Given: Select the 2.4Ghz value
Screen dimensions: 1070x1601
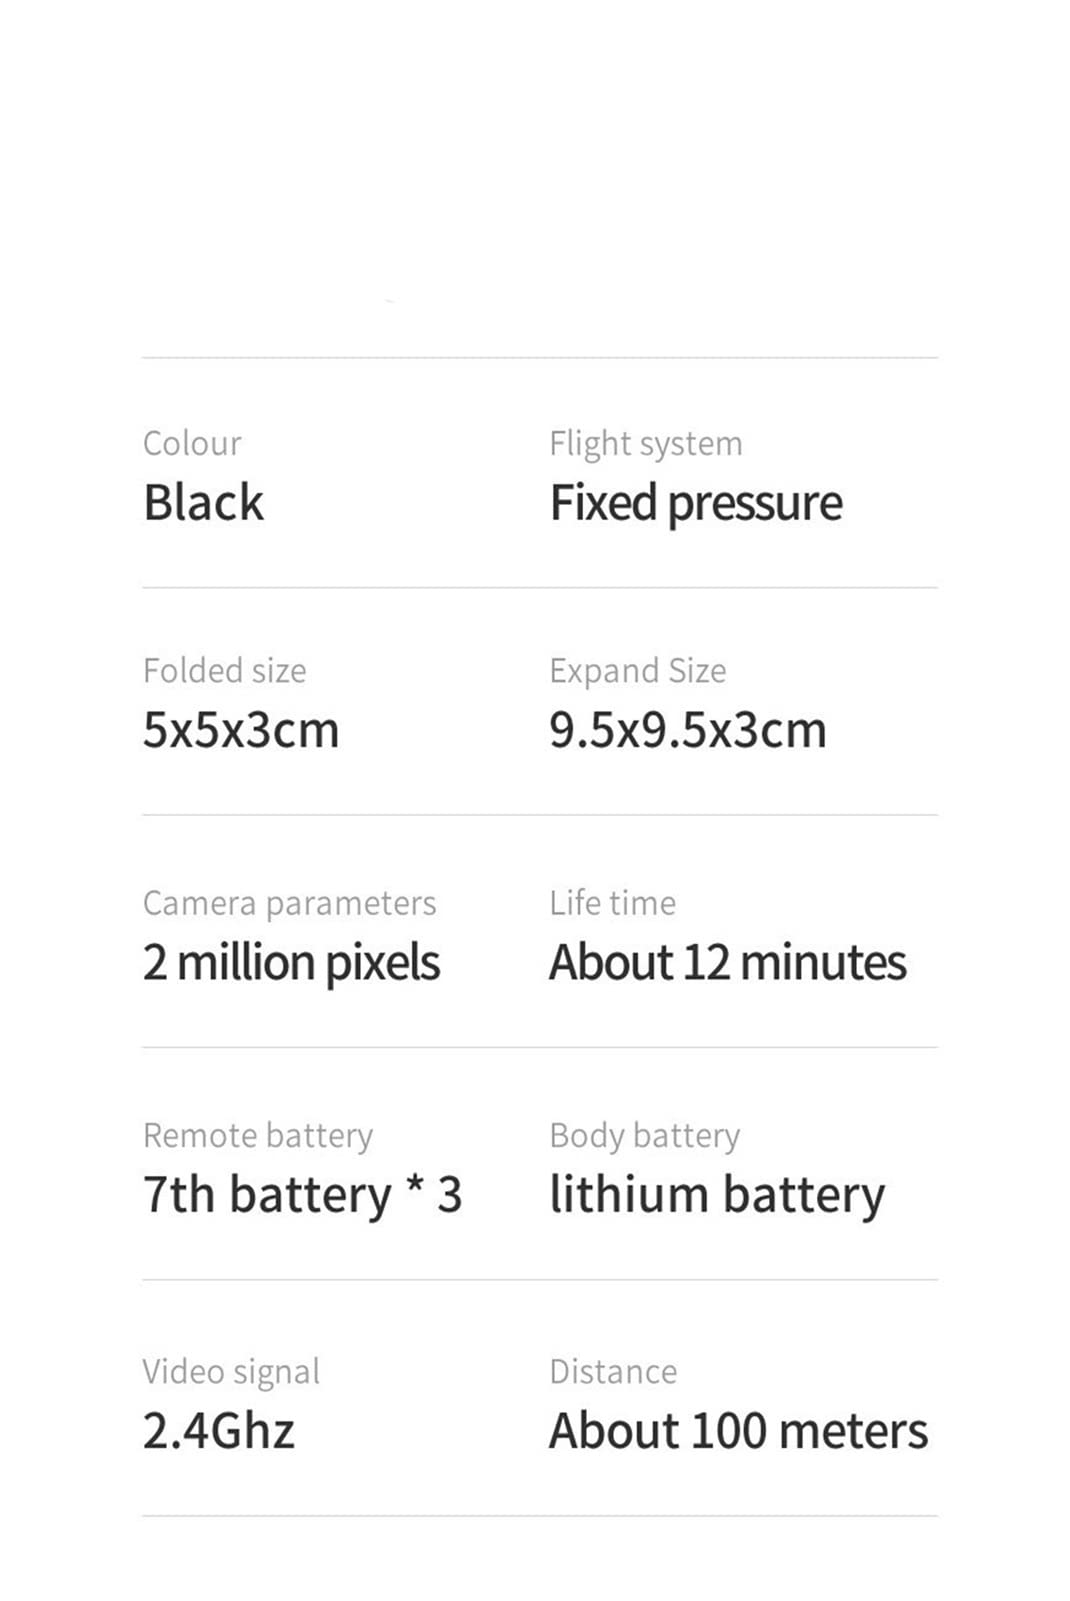Looking at the screenshot, I should click(219, 1430).
